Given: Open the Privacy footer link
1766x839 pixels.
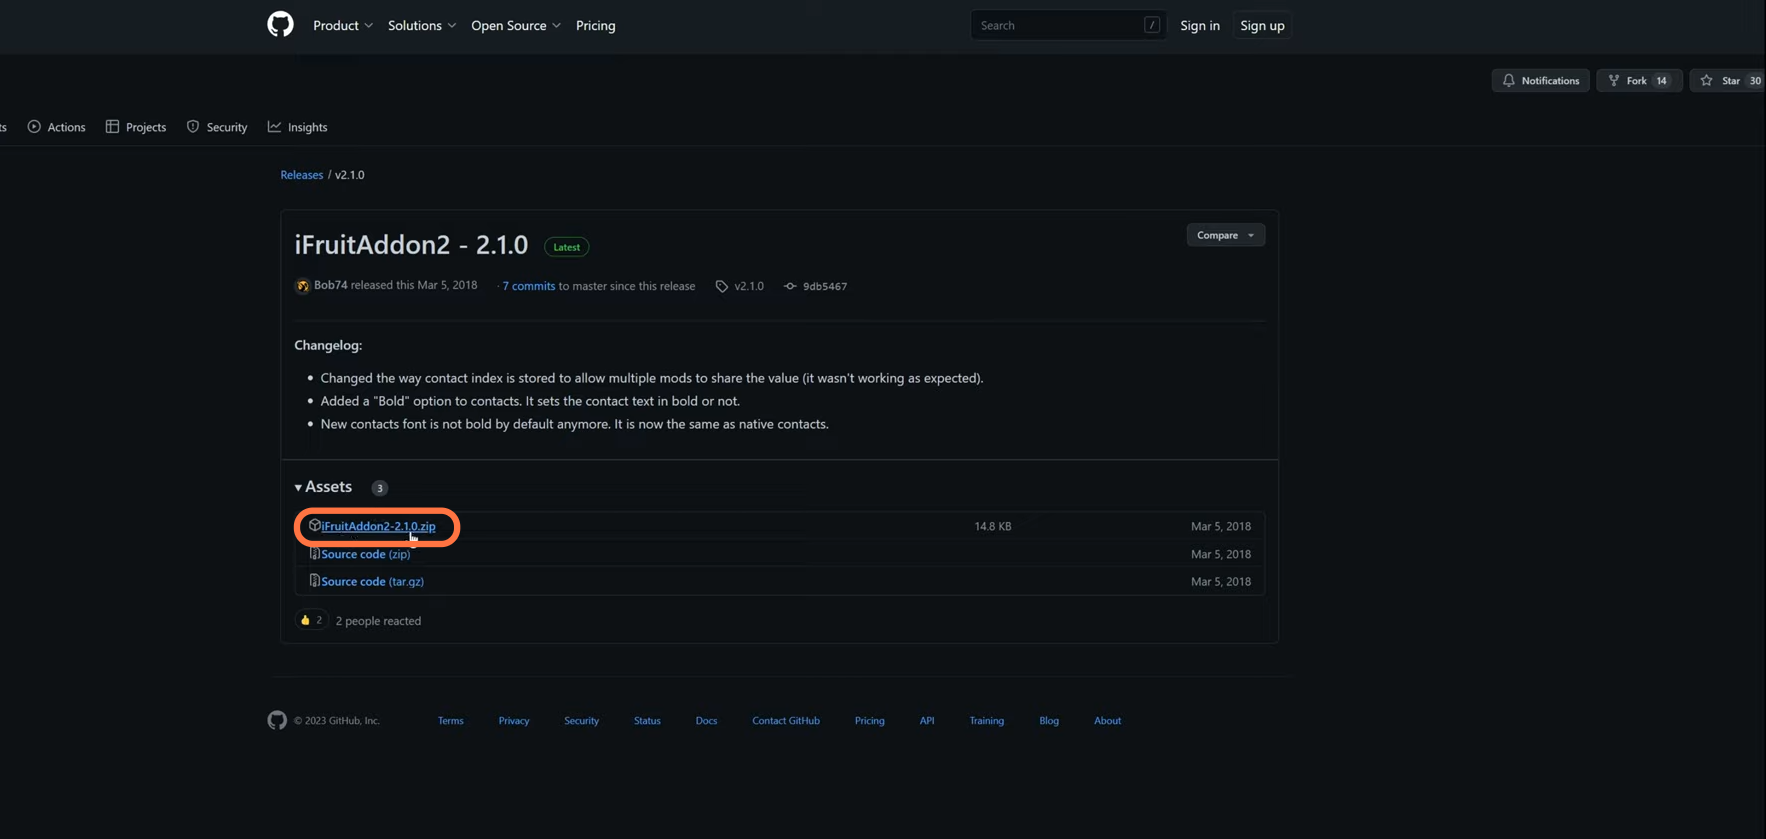Looking at the screenshot, I should coord(514,720).
